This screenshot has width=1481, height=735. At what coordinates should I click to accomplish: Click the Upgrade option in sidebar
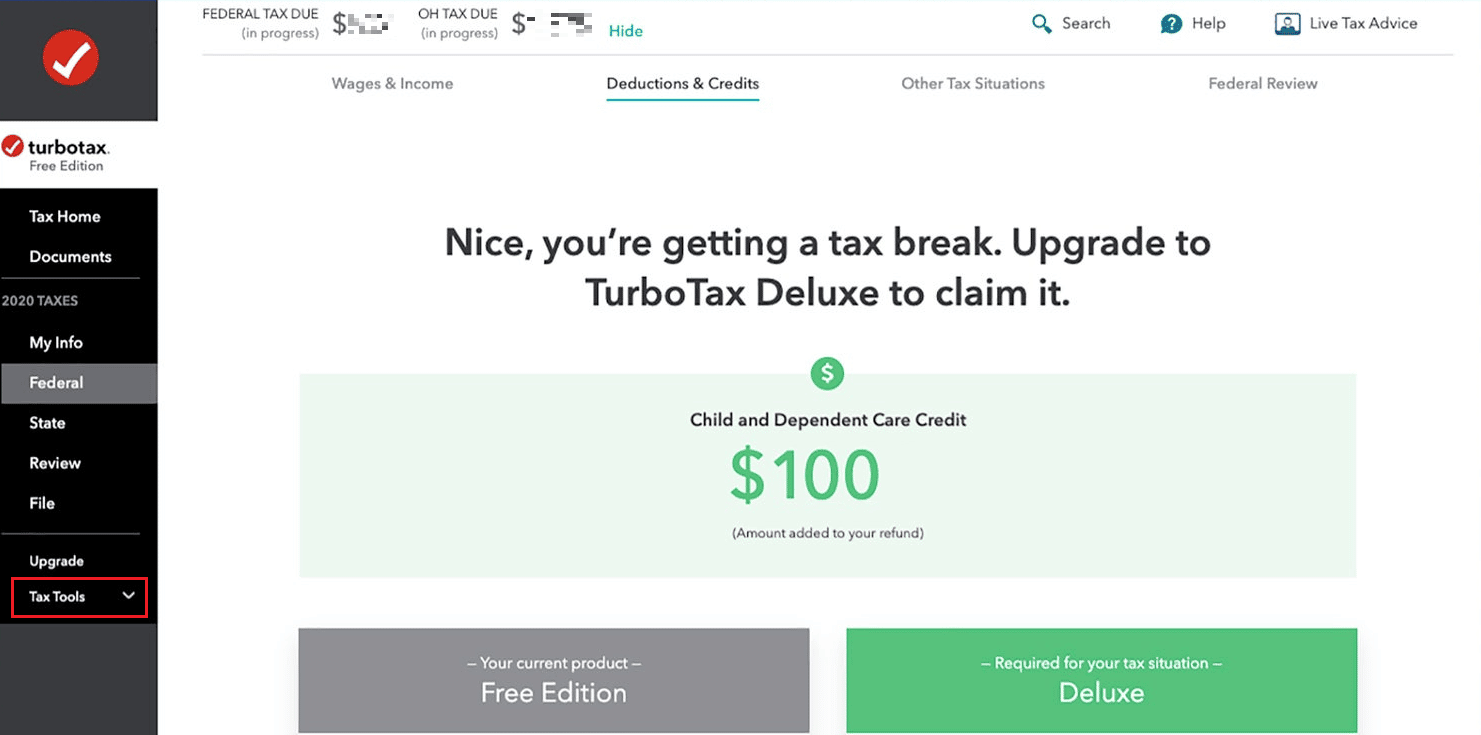(x=56, y=561)
